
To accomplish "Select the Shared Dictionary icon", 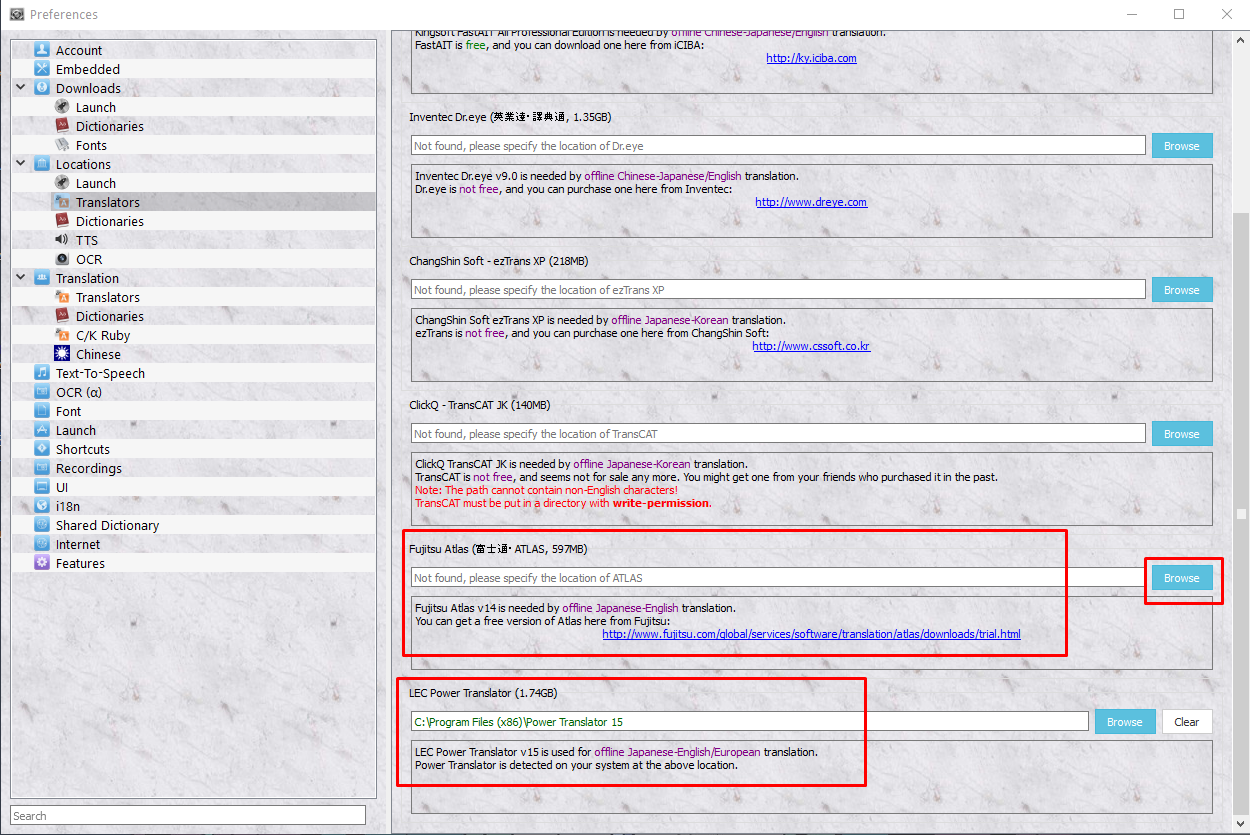I will [x=42, y=525].
